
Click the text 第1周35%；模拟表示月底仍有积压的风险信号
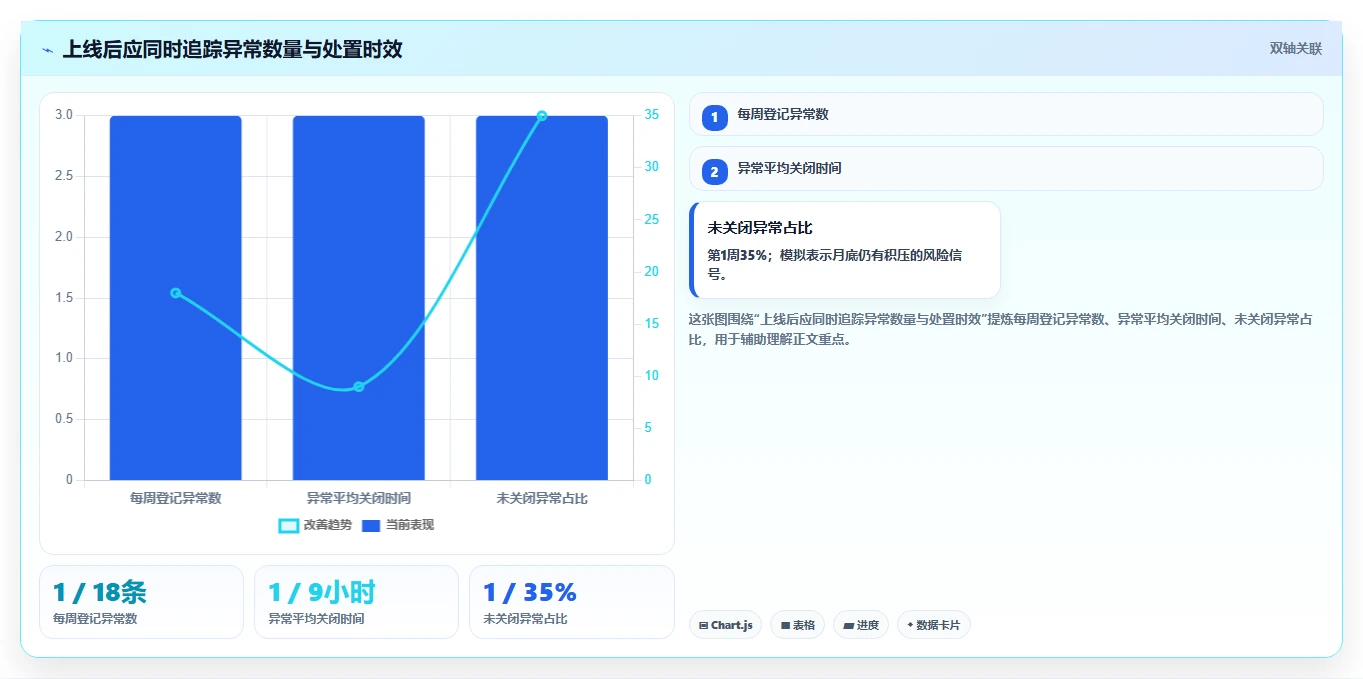[835, 264]
